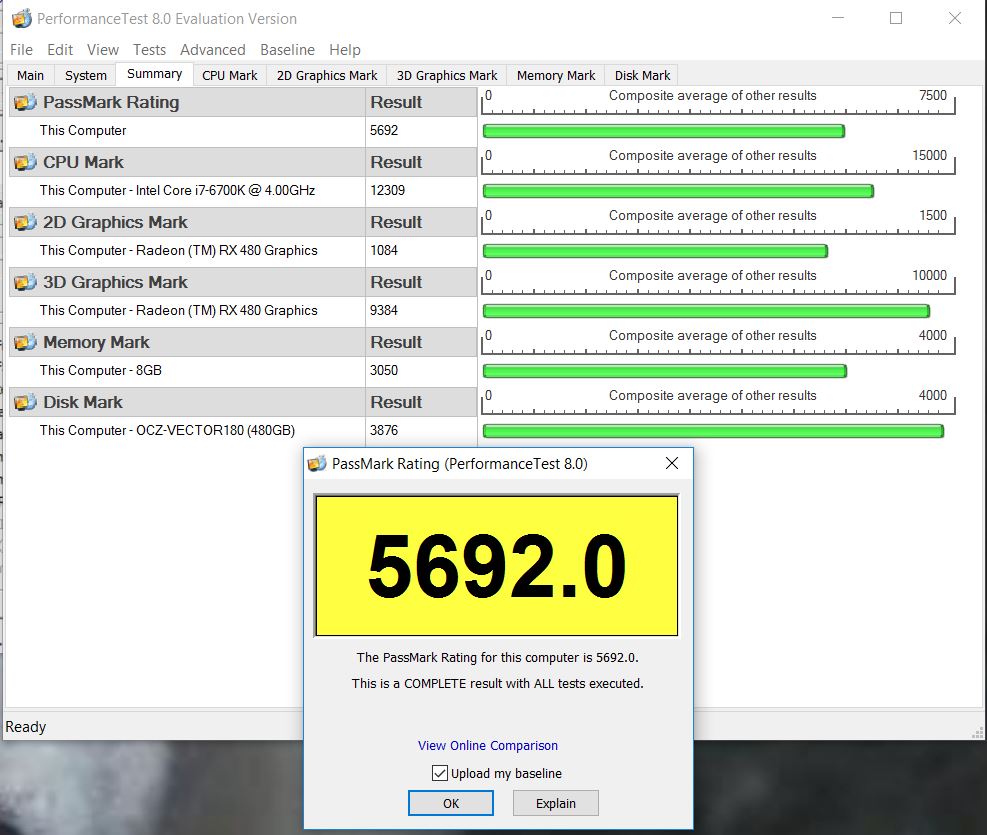The width and height of the screenshot is (987, 835).
Task: Click the Disk Mark section icon
Action: tap(25, 402)
